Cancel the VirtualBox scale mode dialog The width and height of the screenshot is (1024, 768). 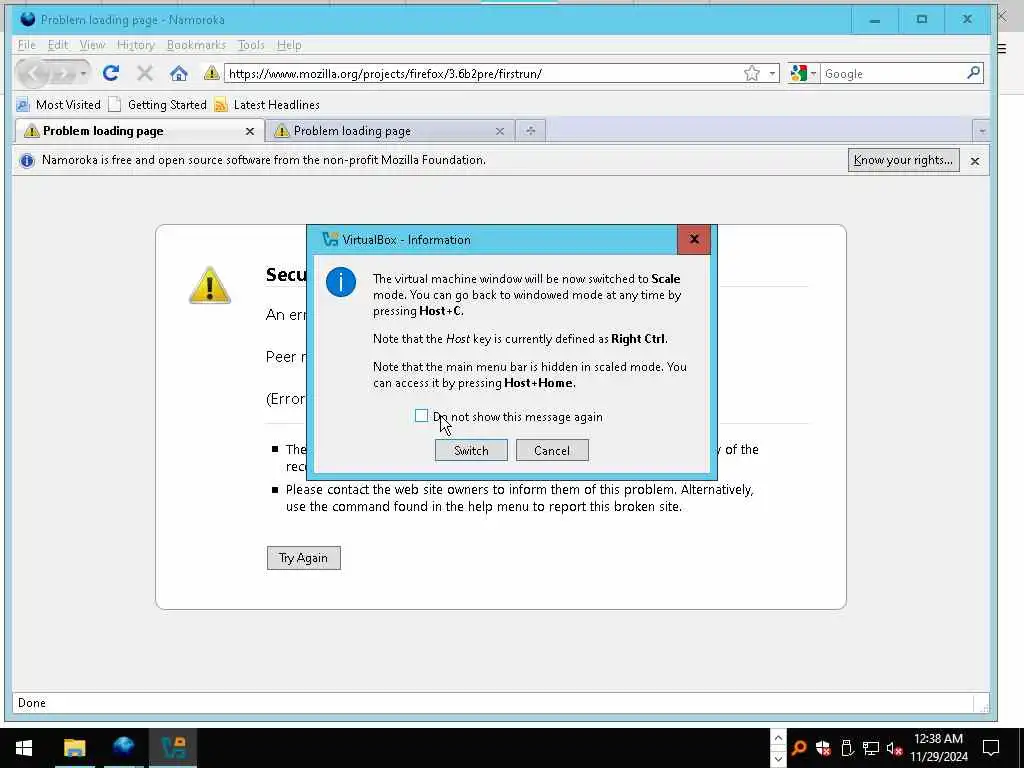coord(552,450)
